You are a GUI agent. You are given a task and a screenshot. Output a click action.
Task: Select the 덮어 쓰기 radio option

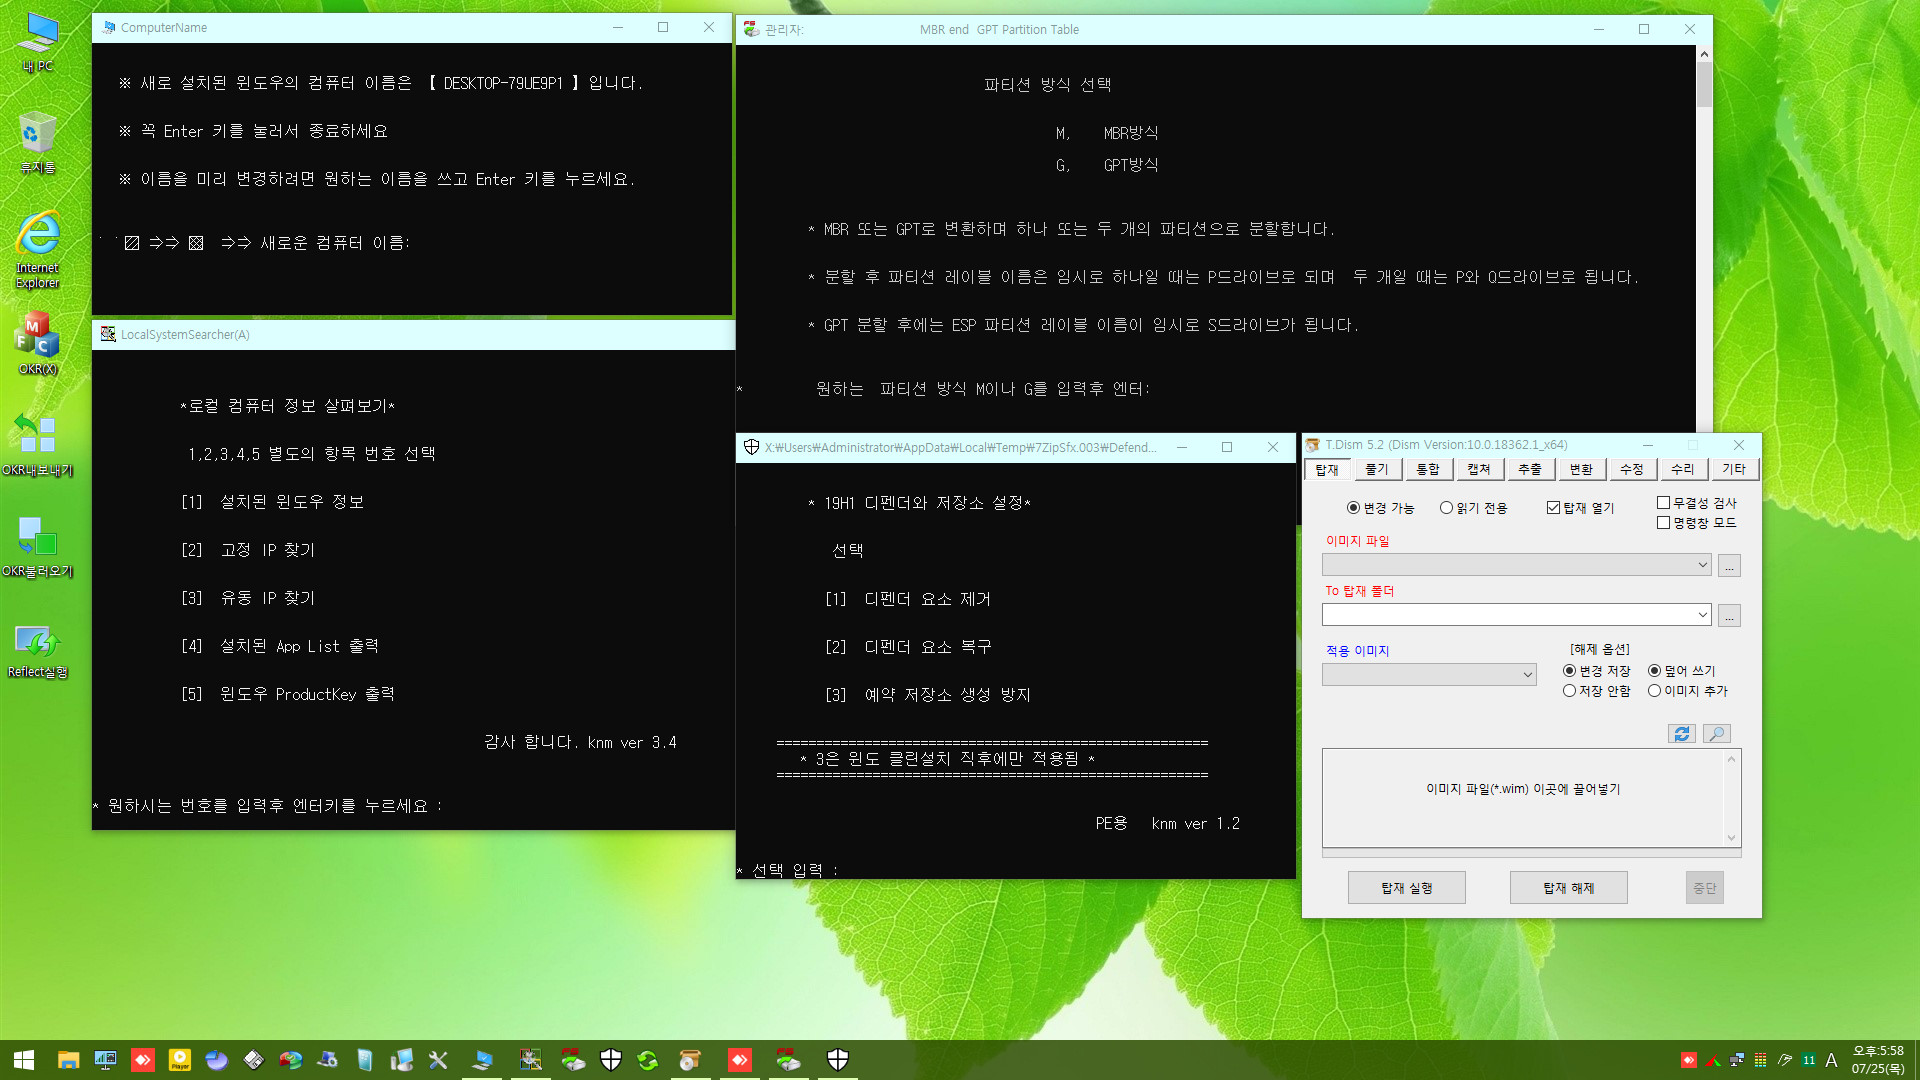[x=1681, y=671]
